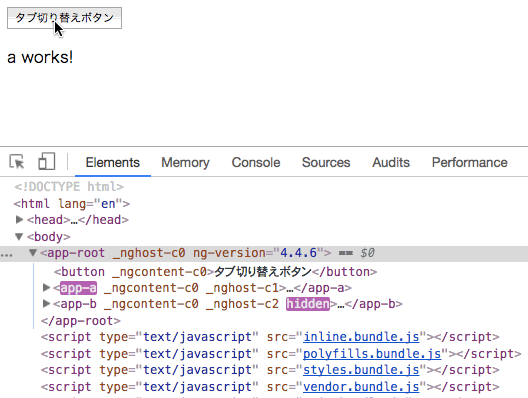Open the polyfills.bundle.js source link
Viewport: 528px width, 398px height.
coord(372,354)
